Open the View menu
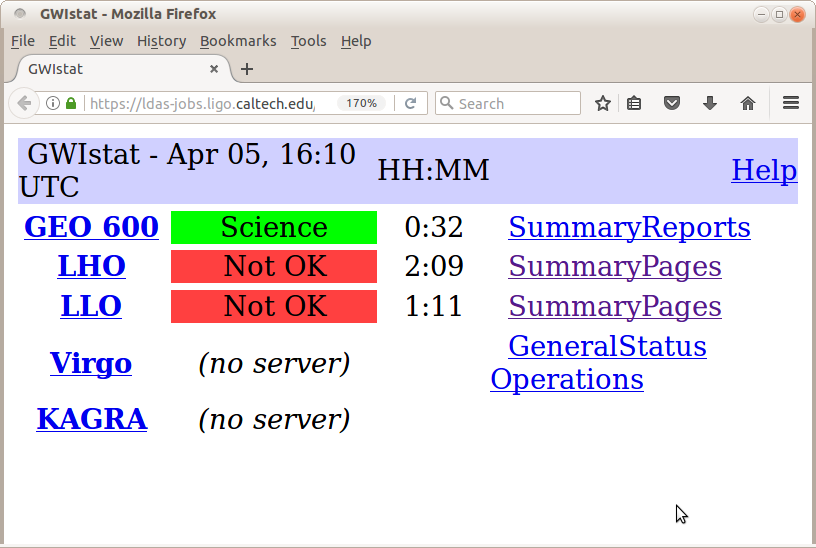The image size is (816, 548). click(106, 41)
